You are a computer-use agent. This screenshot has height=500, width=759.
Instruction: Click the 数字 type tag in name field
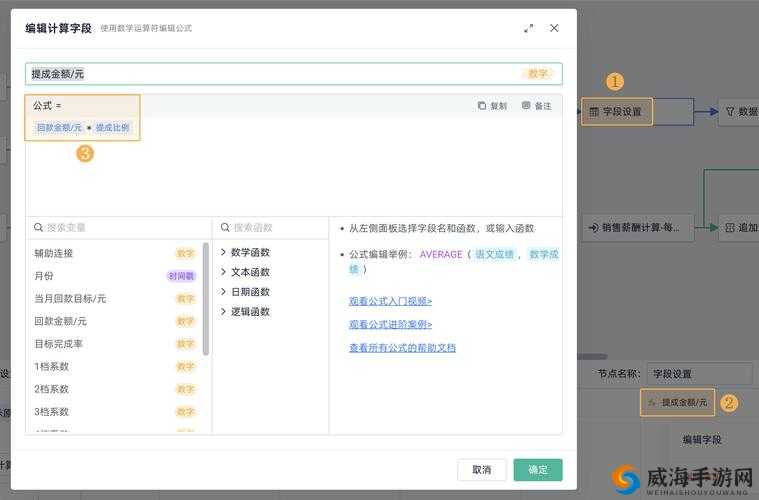537,74
